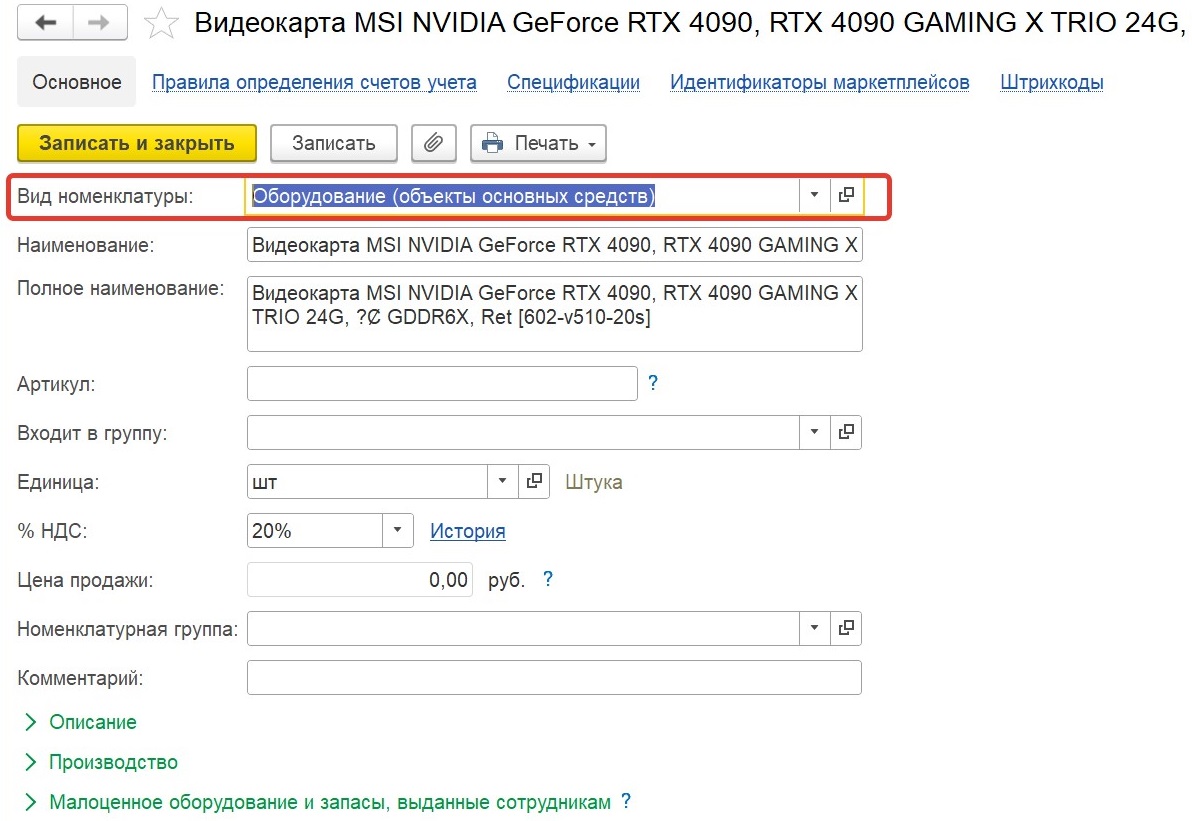
Task: Click the Цена продажи value 0,00
Action: point(360,580)
